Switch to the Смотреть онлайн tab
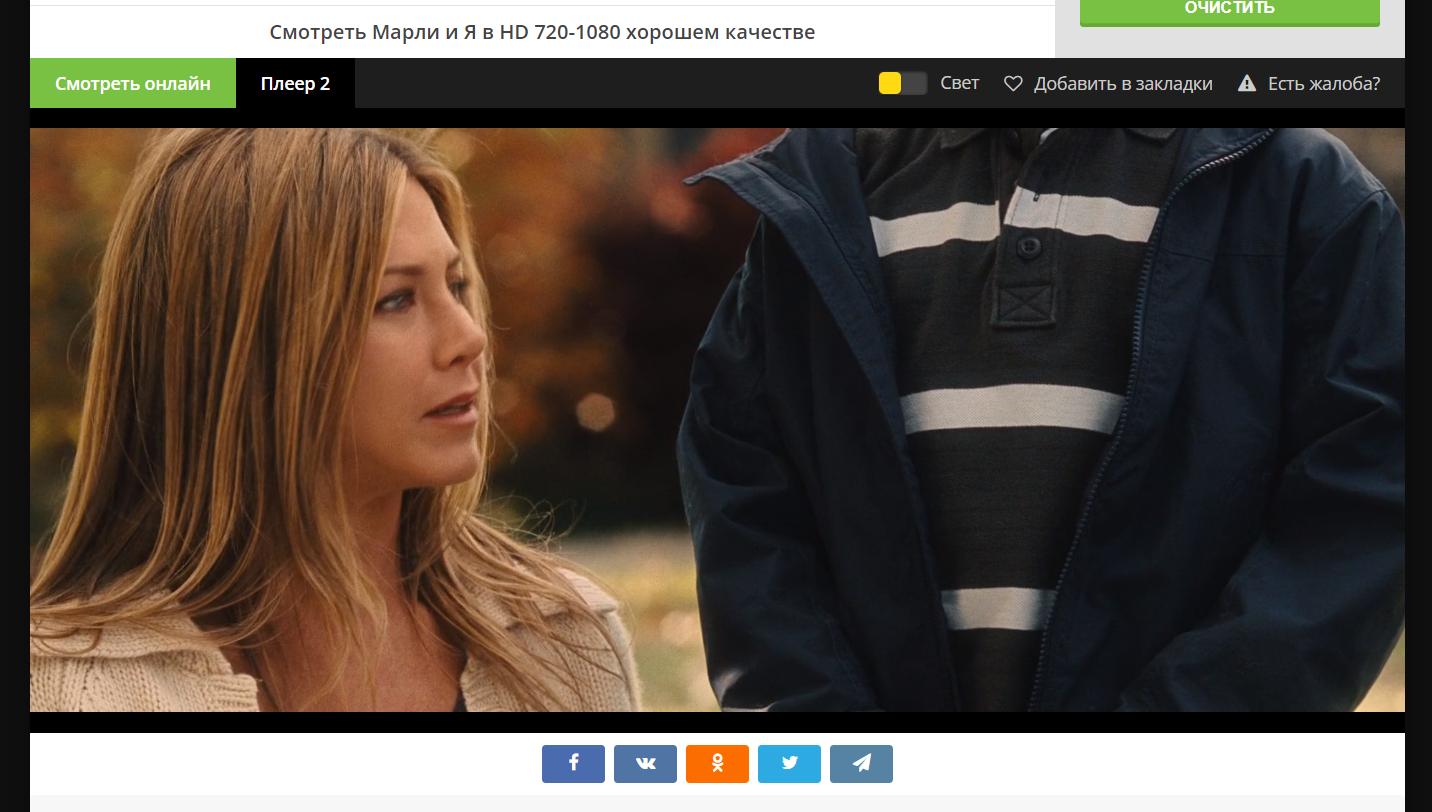This screenshot has width=1432, height=812. click(x=133, y=83)
